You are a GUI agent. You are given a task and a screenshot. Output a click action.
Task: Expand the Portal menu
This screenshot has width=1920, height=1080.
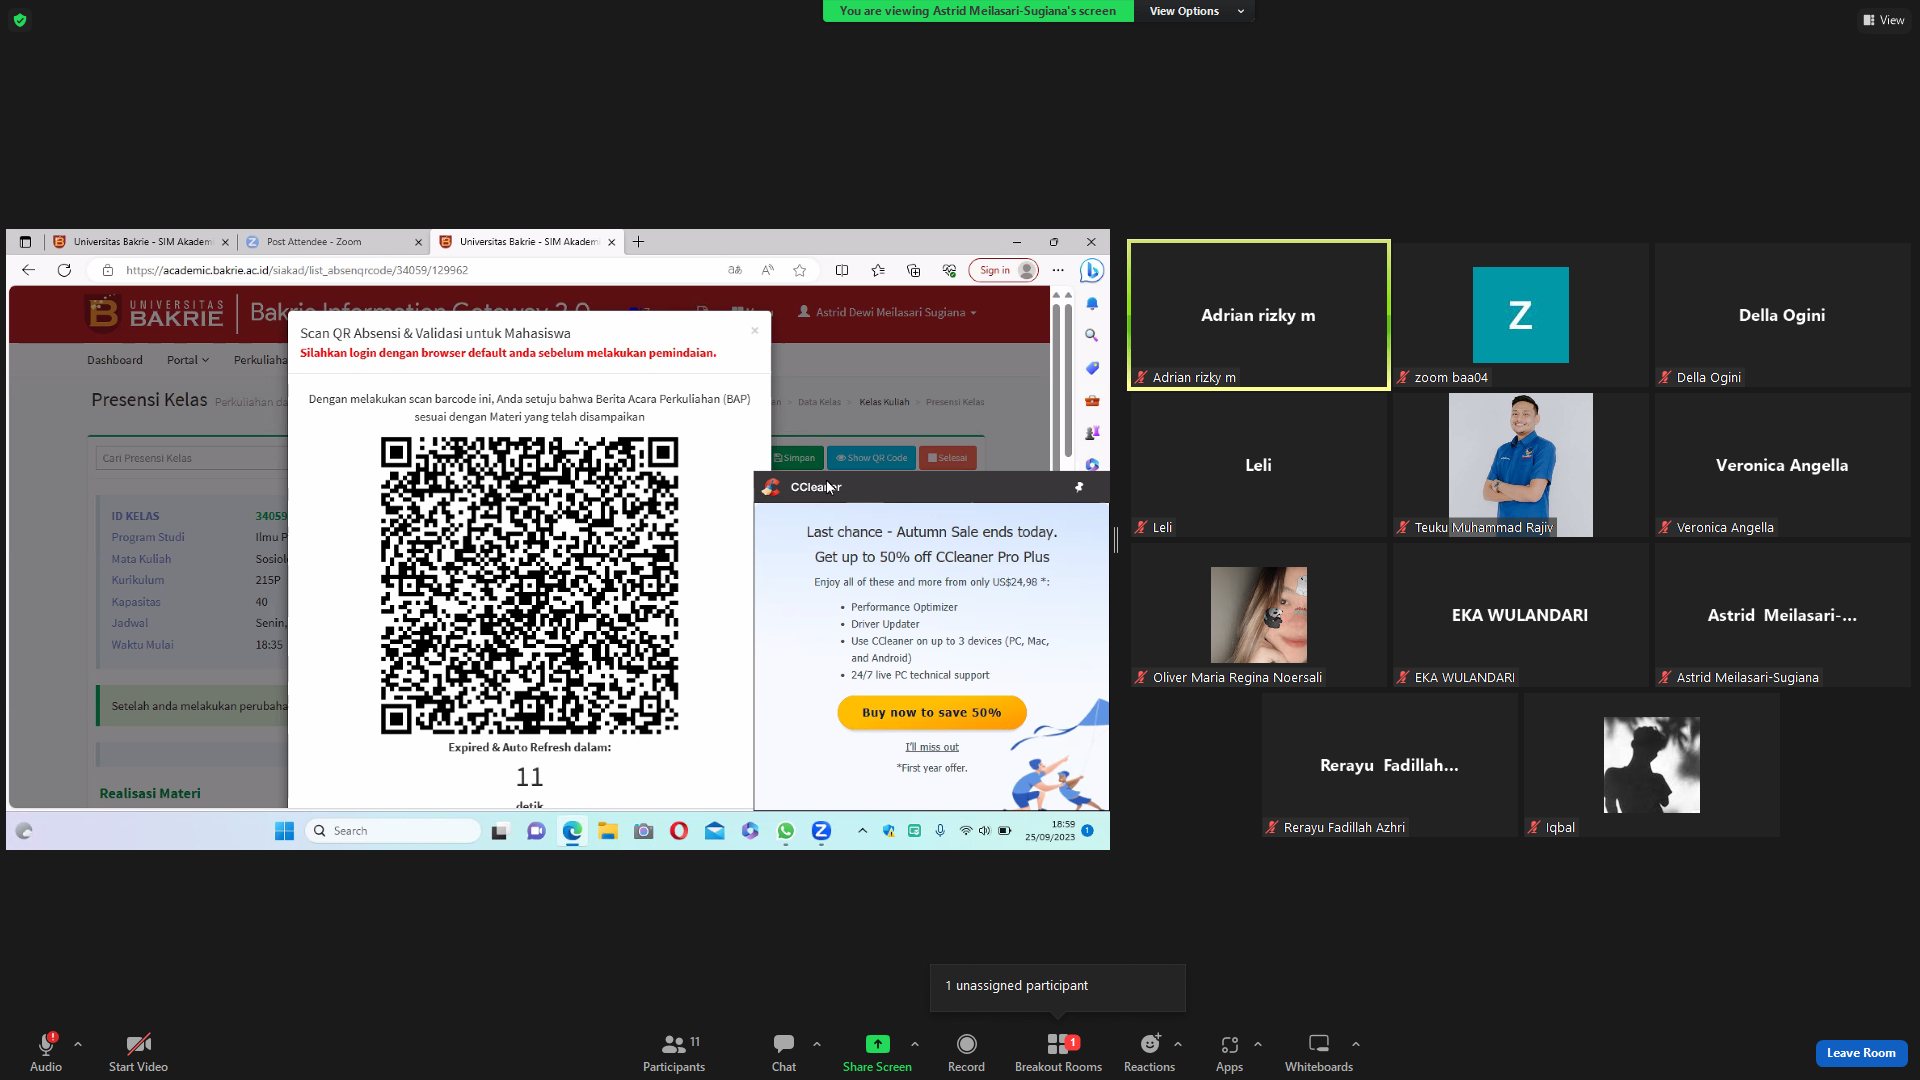point(188,360)
